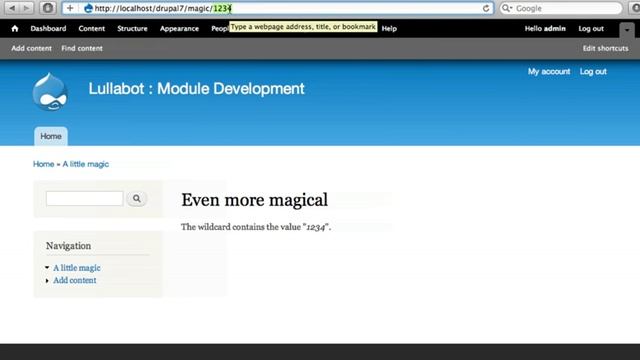
Task: Open the Hello admin user link
Action: [545, 29]
